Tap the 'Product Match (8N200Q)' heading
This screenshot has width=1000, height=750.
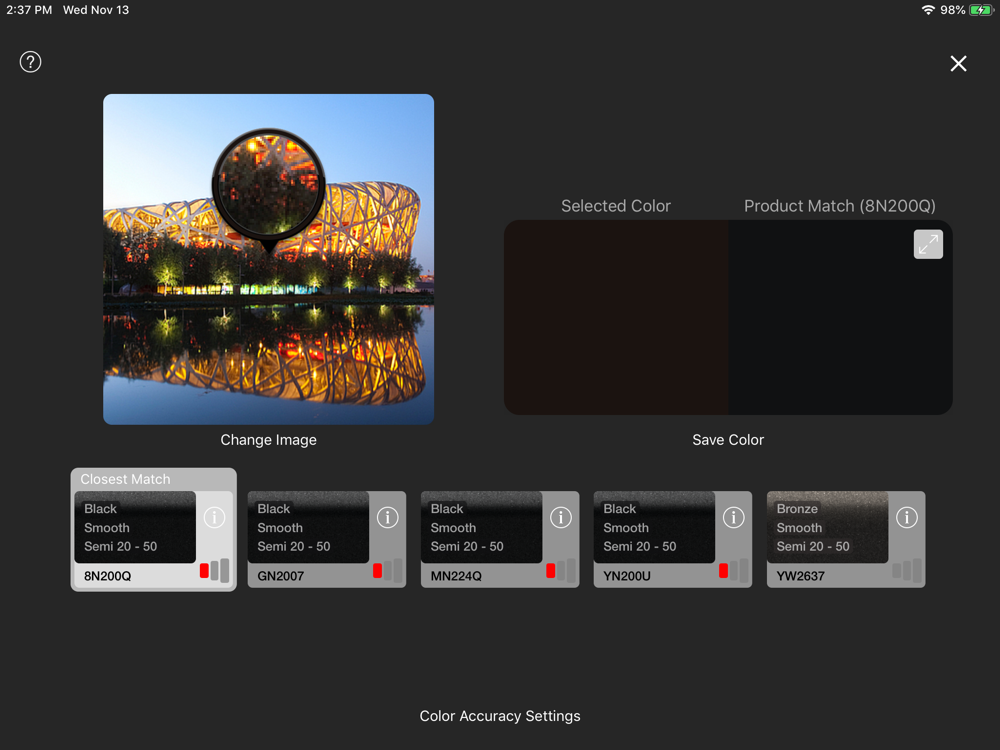coord(840,206)
